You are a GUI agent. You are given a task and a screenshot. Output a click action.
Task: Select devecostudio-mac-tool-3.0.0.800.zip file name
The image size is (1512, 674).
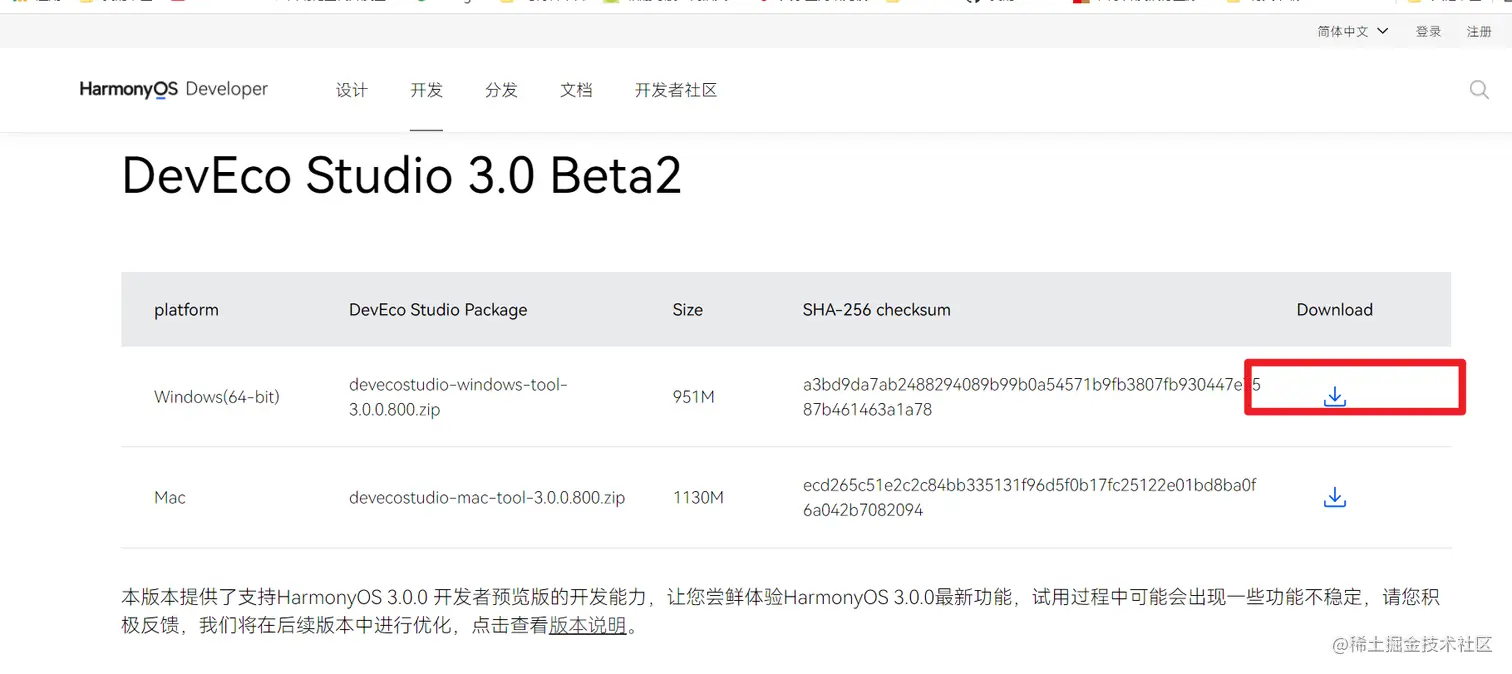coord(487,497)
